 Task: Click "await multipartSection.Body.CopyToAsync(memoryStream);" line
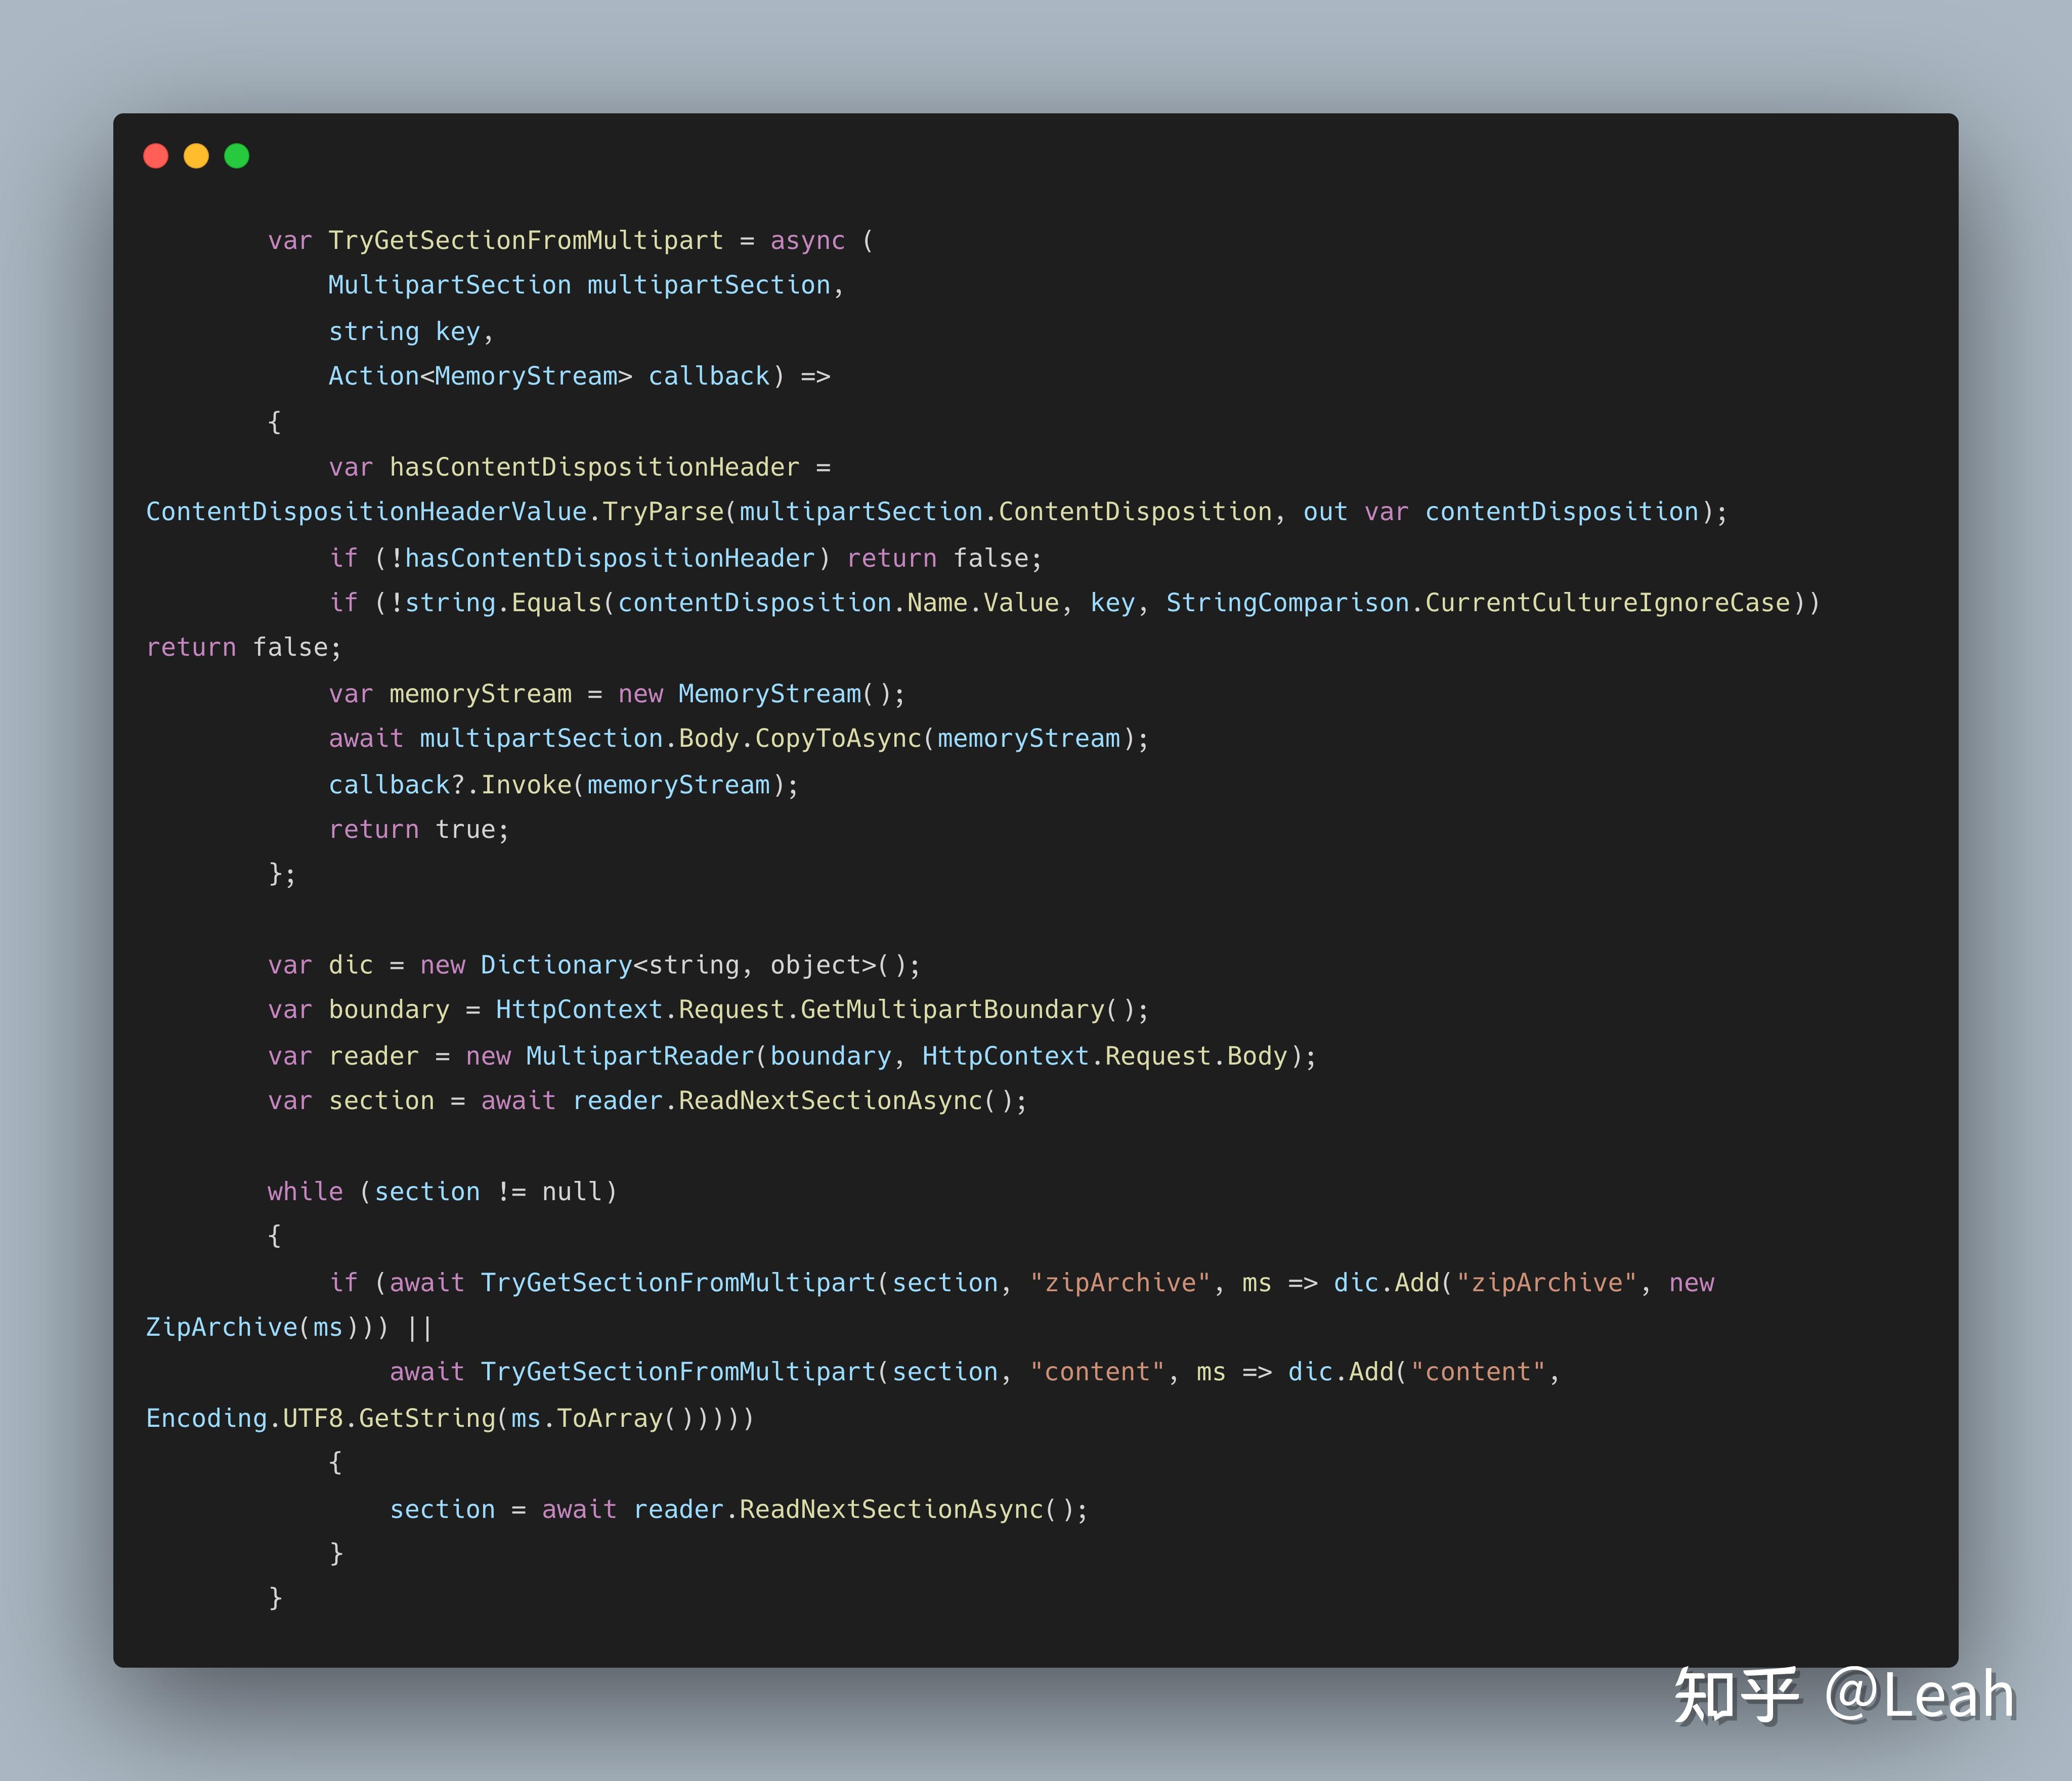click(x=739, y=739)
